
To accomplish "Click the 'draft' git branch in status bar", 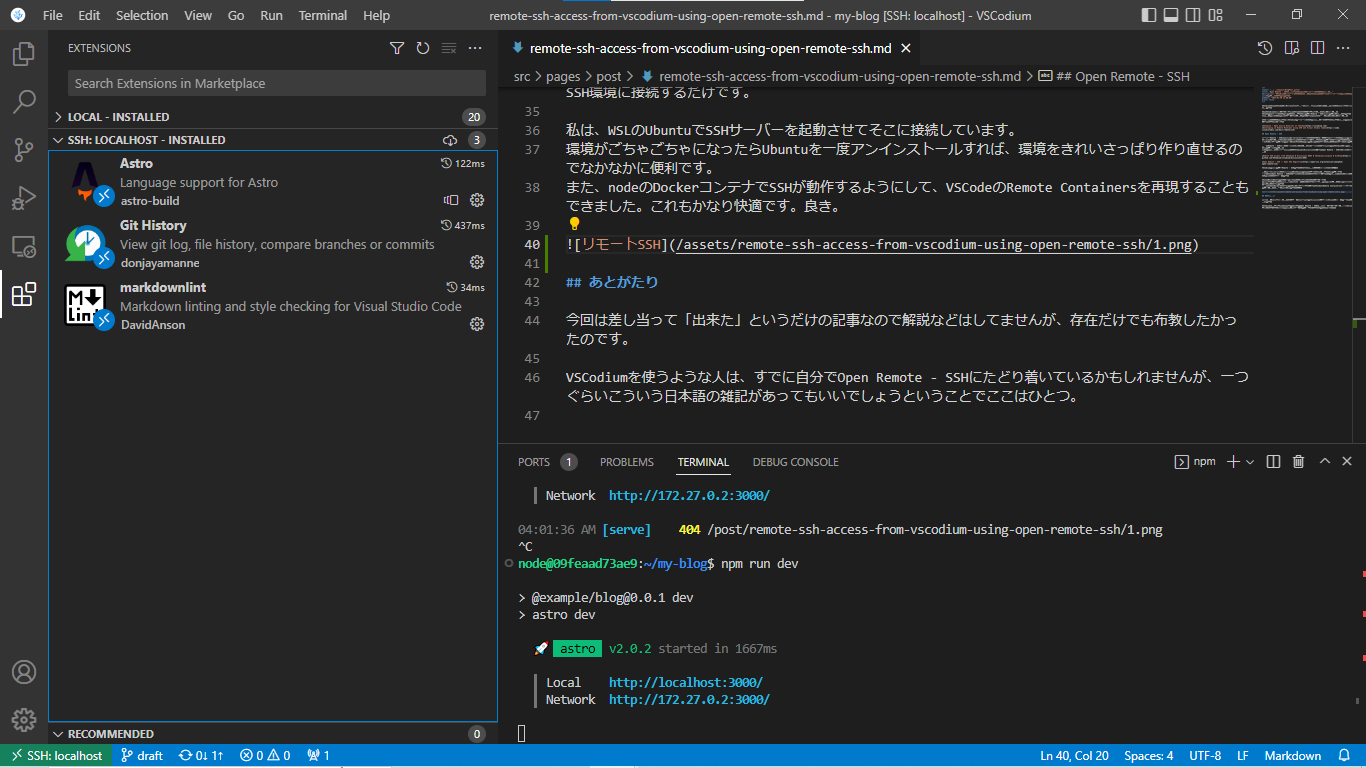I will pyautogui.click(x=141, y=756).
